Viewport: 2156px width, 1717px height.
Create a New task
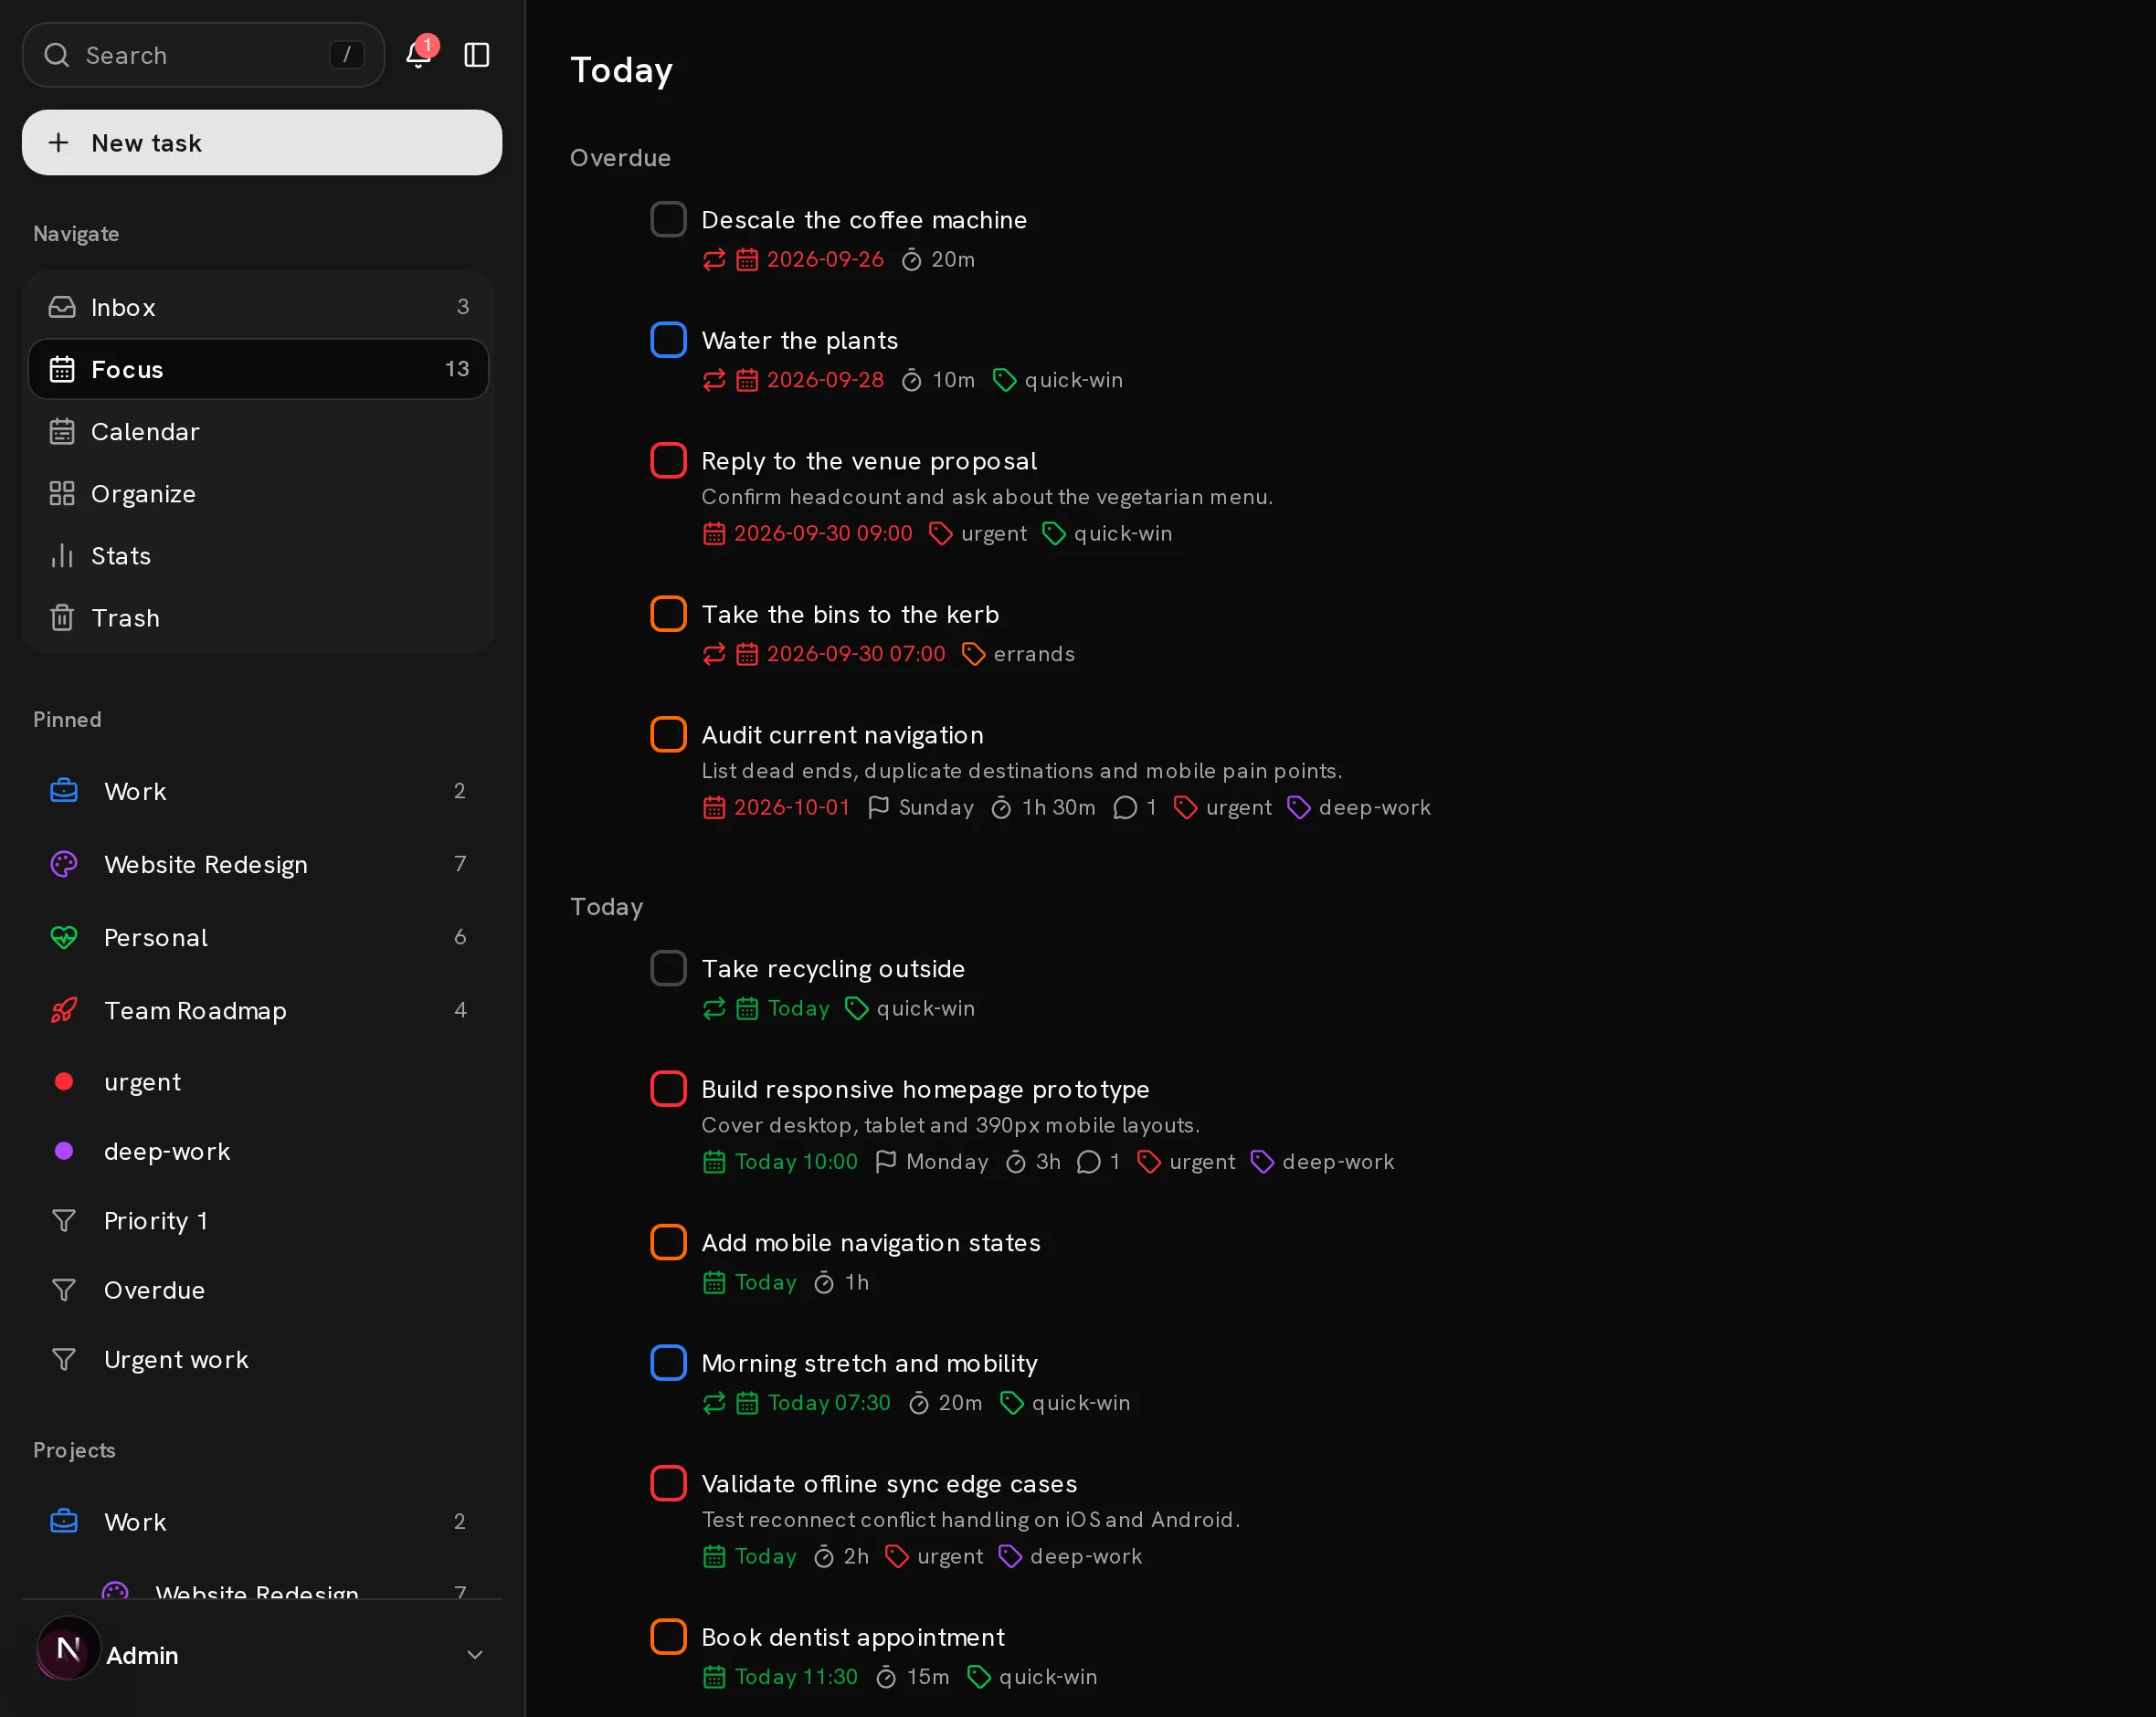(262, 143)
